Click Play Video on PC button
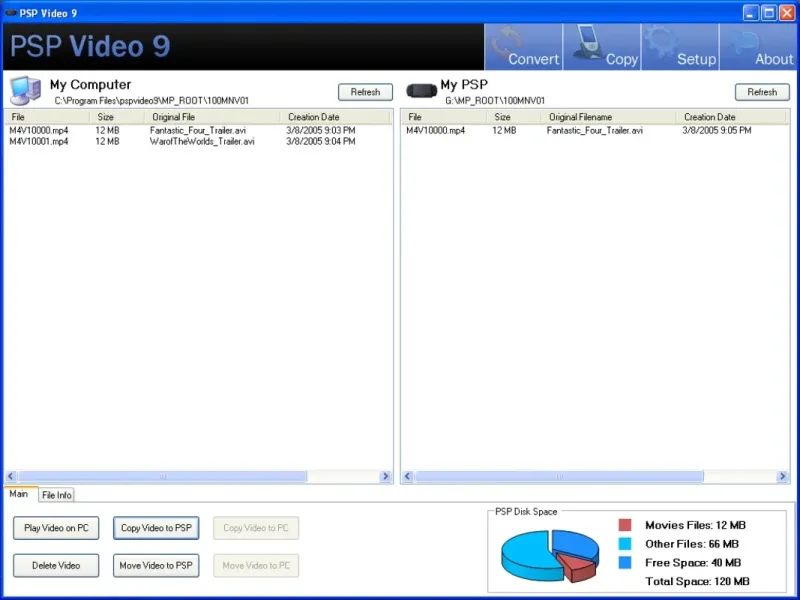The height and width of the screenshot is (600, 800). point(56,528)
